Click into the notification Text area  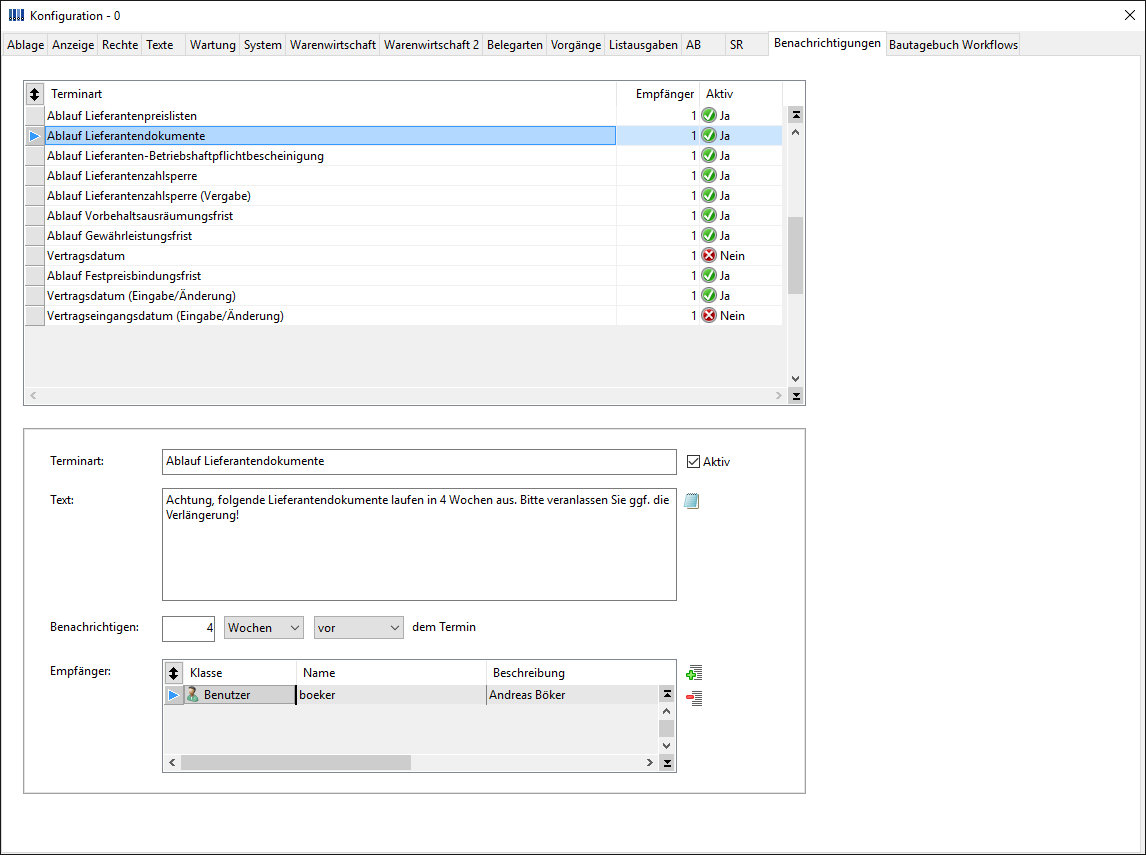point(419,544)
